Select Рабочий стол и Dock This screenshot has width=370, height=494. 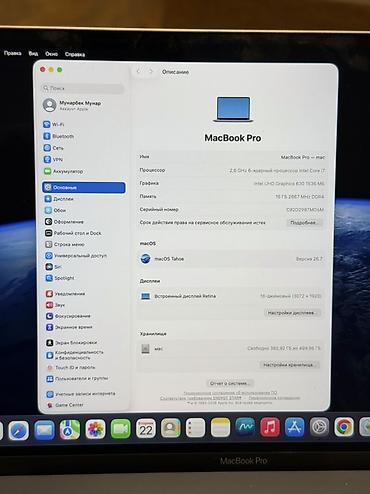click(x=73, y=233)
